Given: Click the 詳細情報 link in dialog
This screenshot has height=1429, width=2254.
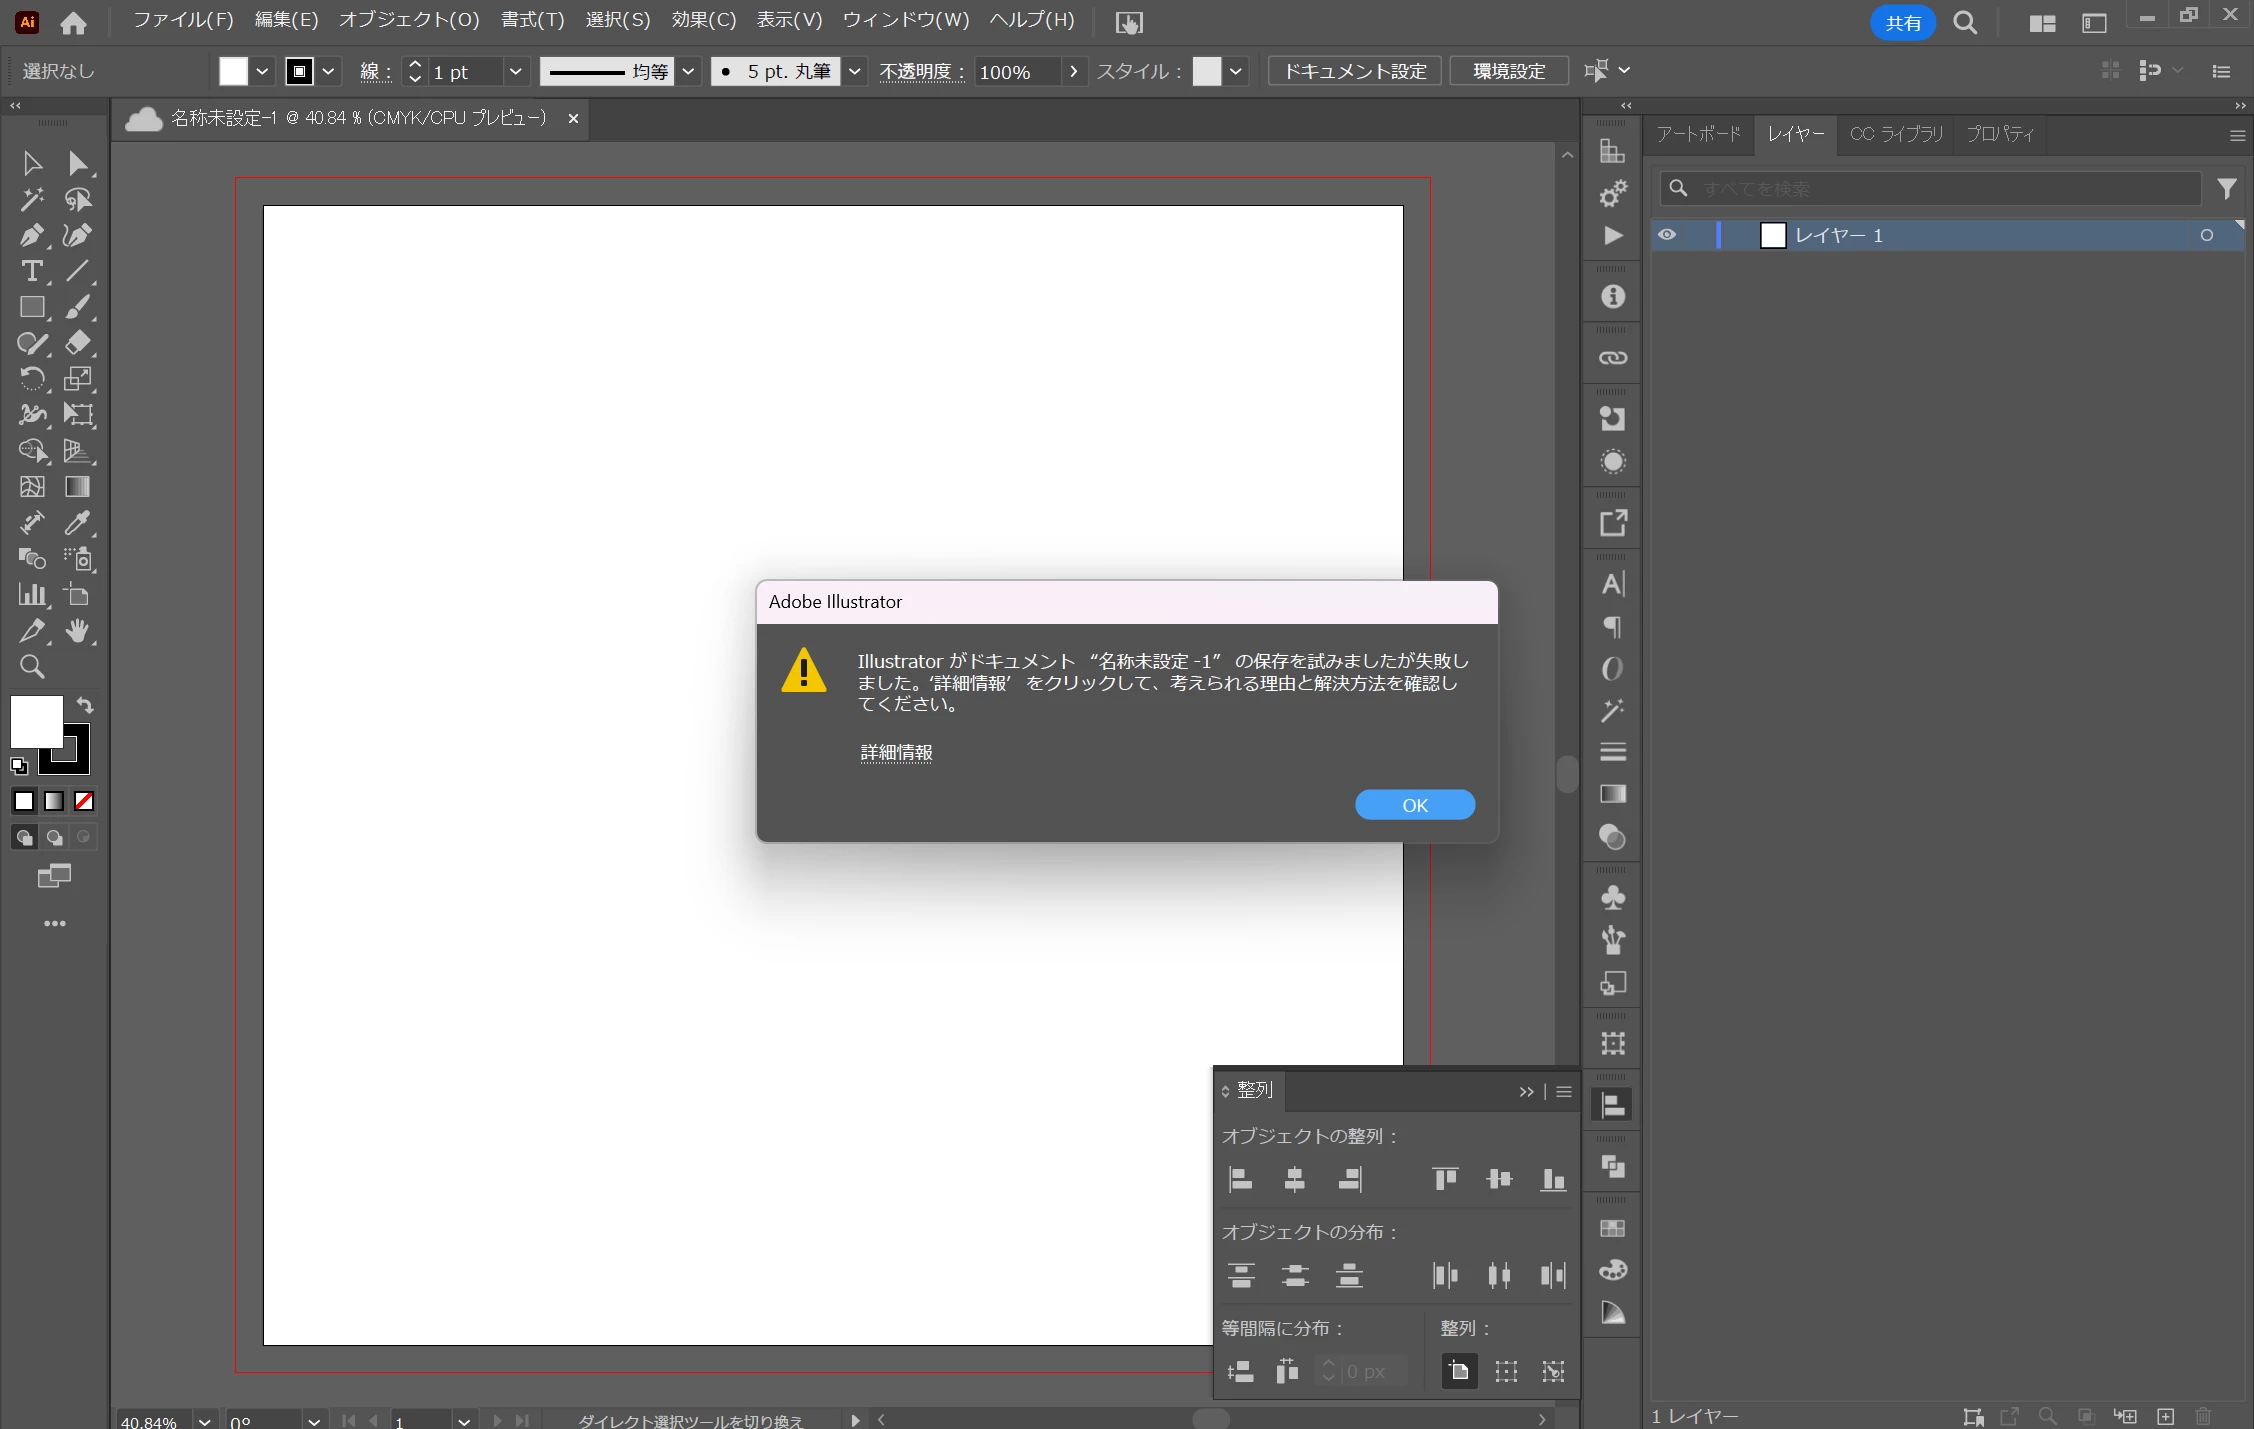Looking at the screenshot, I should pyautogui.click(x=896, y=752).
